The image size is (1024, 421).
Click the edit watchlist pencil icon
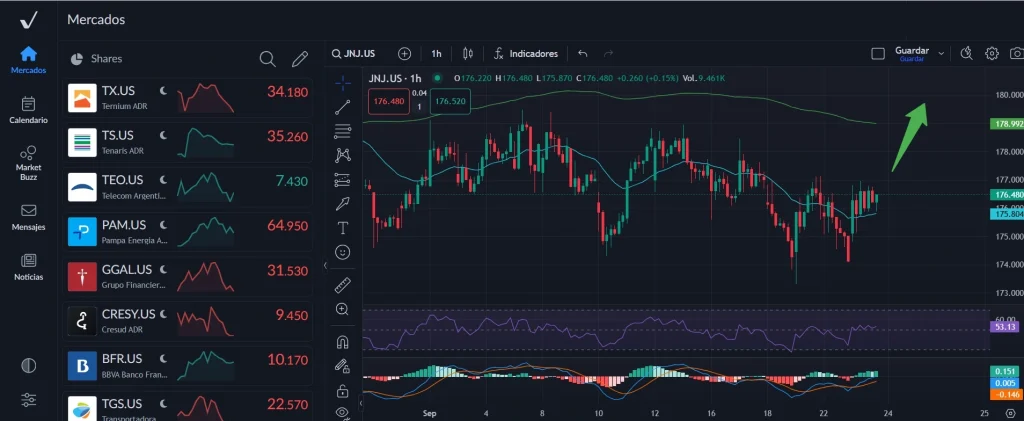[299, 59]
